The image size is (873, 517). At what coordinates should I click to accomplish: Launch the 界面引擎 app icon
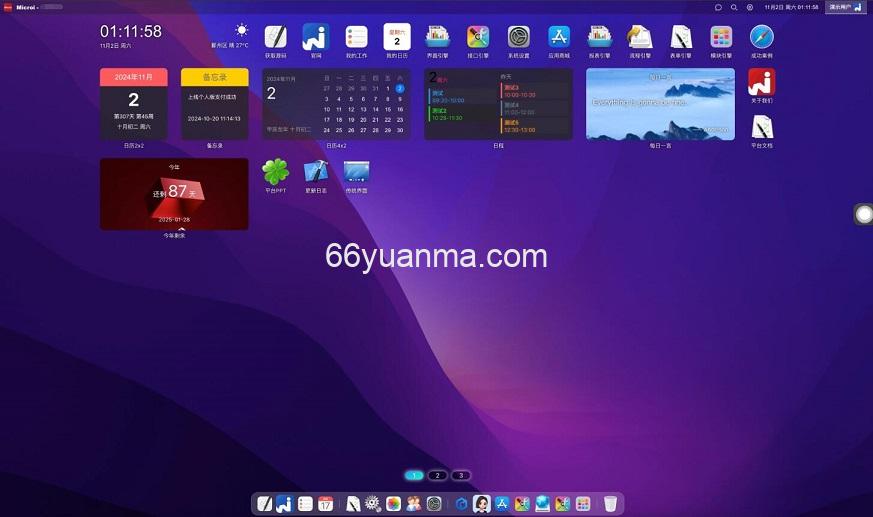(x=438, y=37)
